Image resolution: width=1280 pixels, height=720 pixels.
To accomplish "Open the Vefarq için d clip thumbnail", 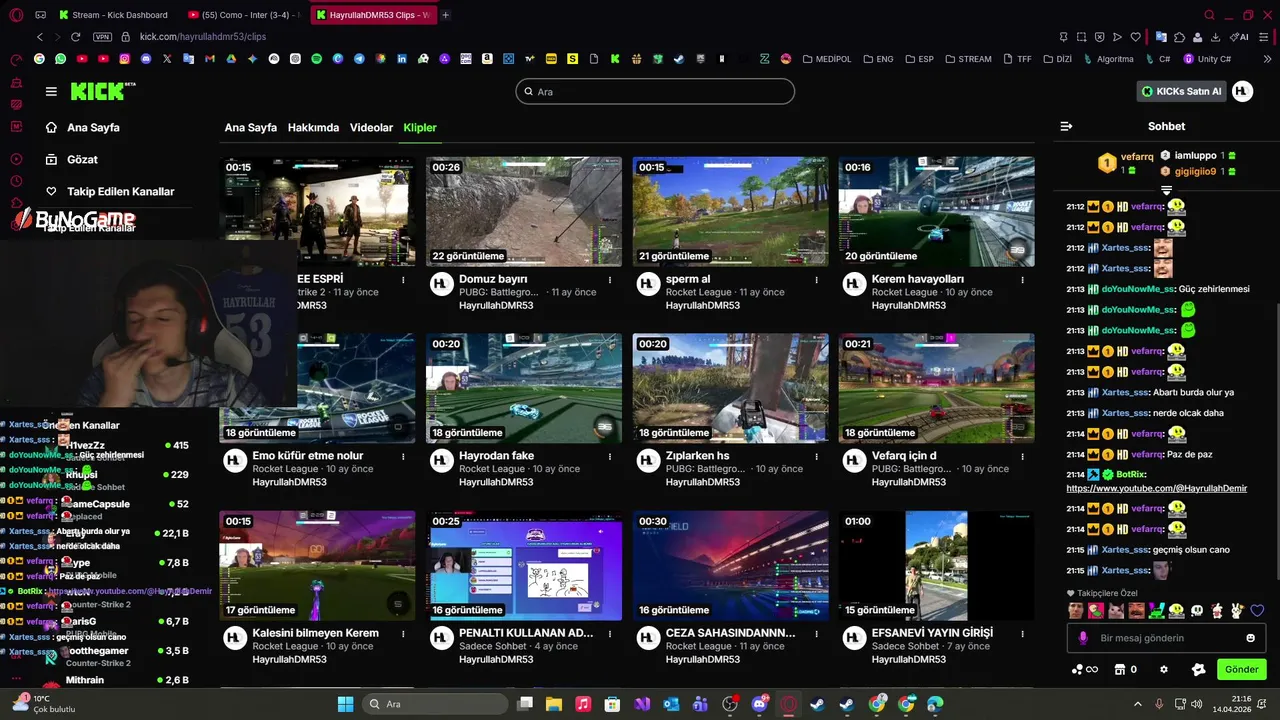I will tap(936, 388).
